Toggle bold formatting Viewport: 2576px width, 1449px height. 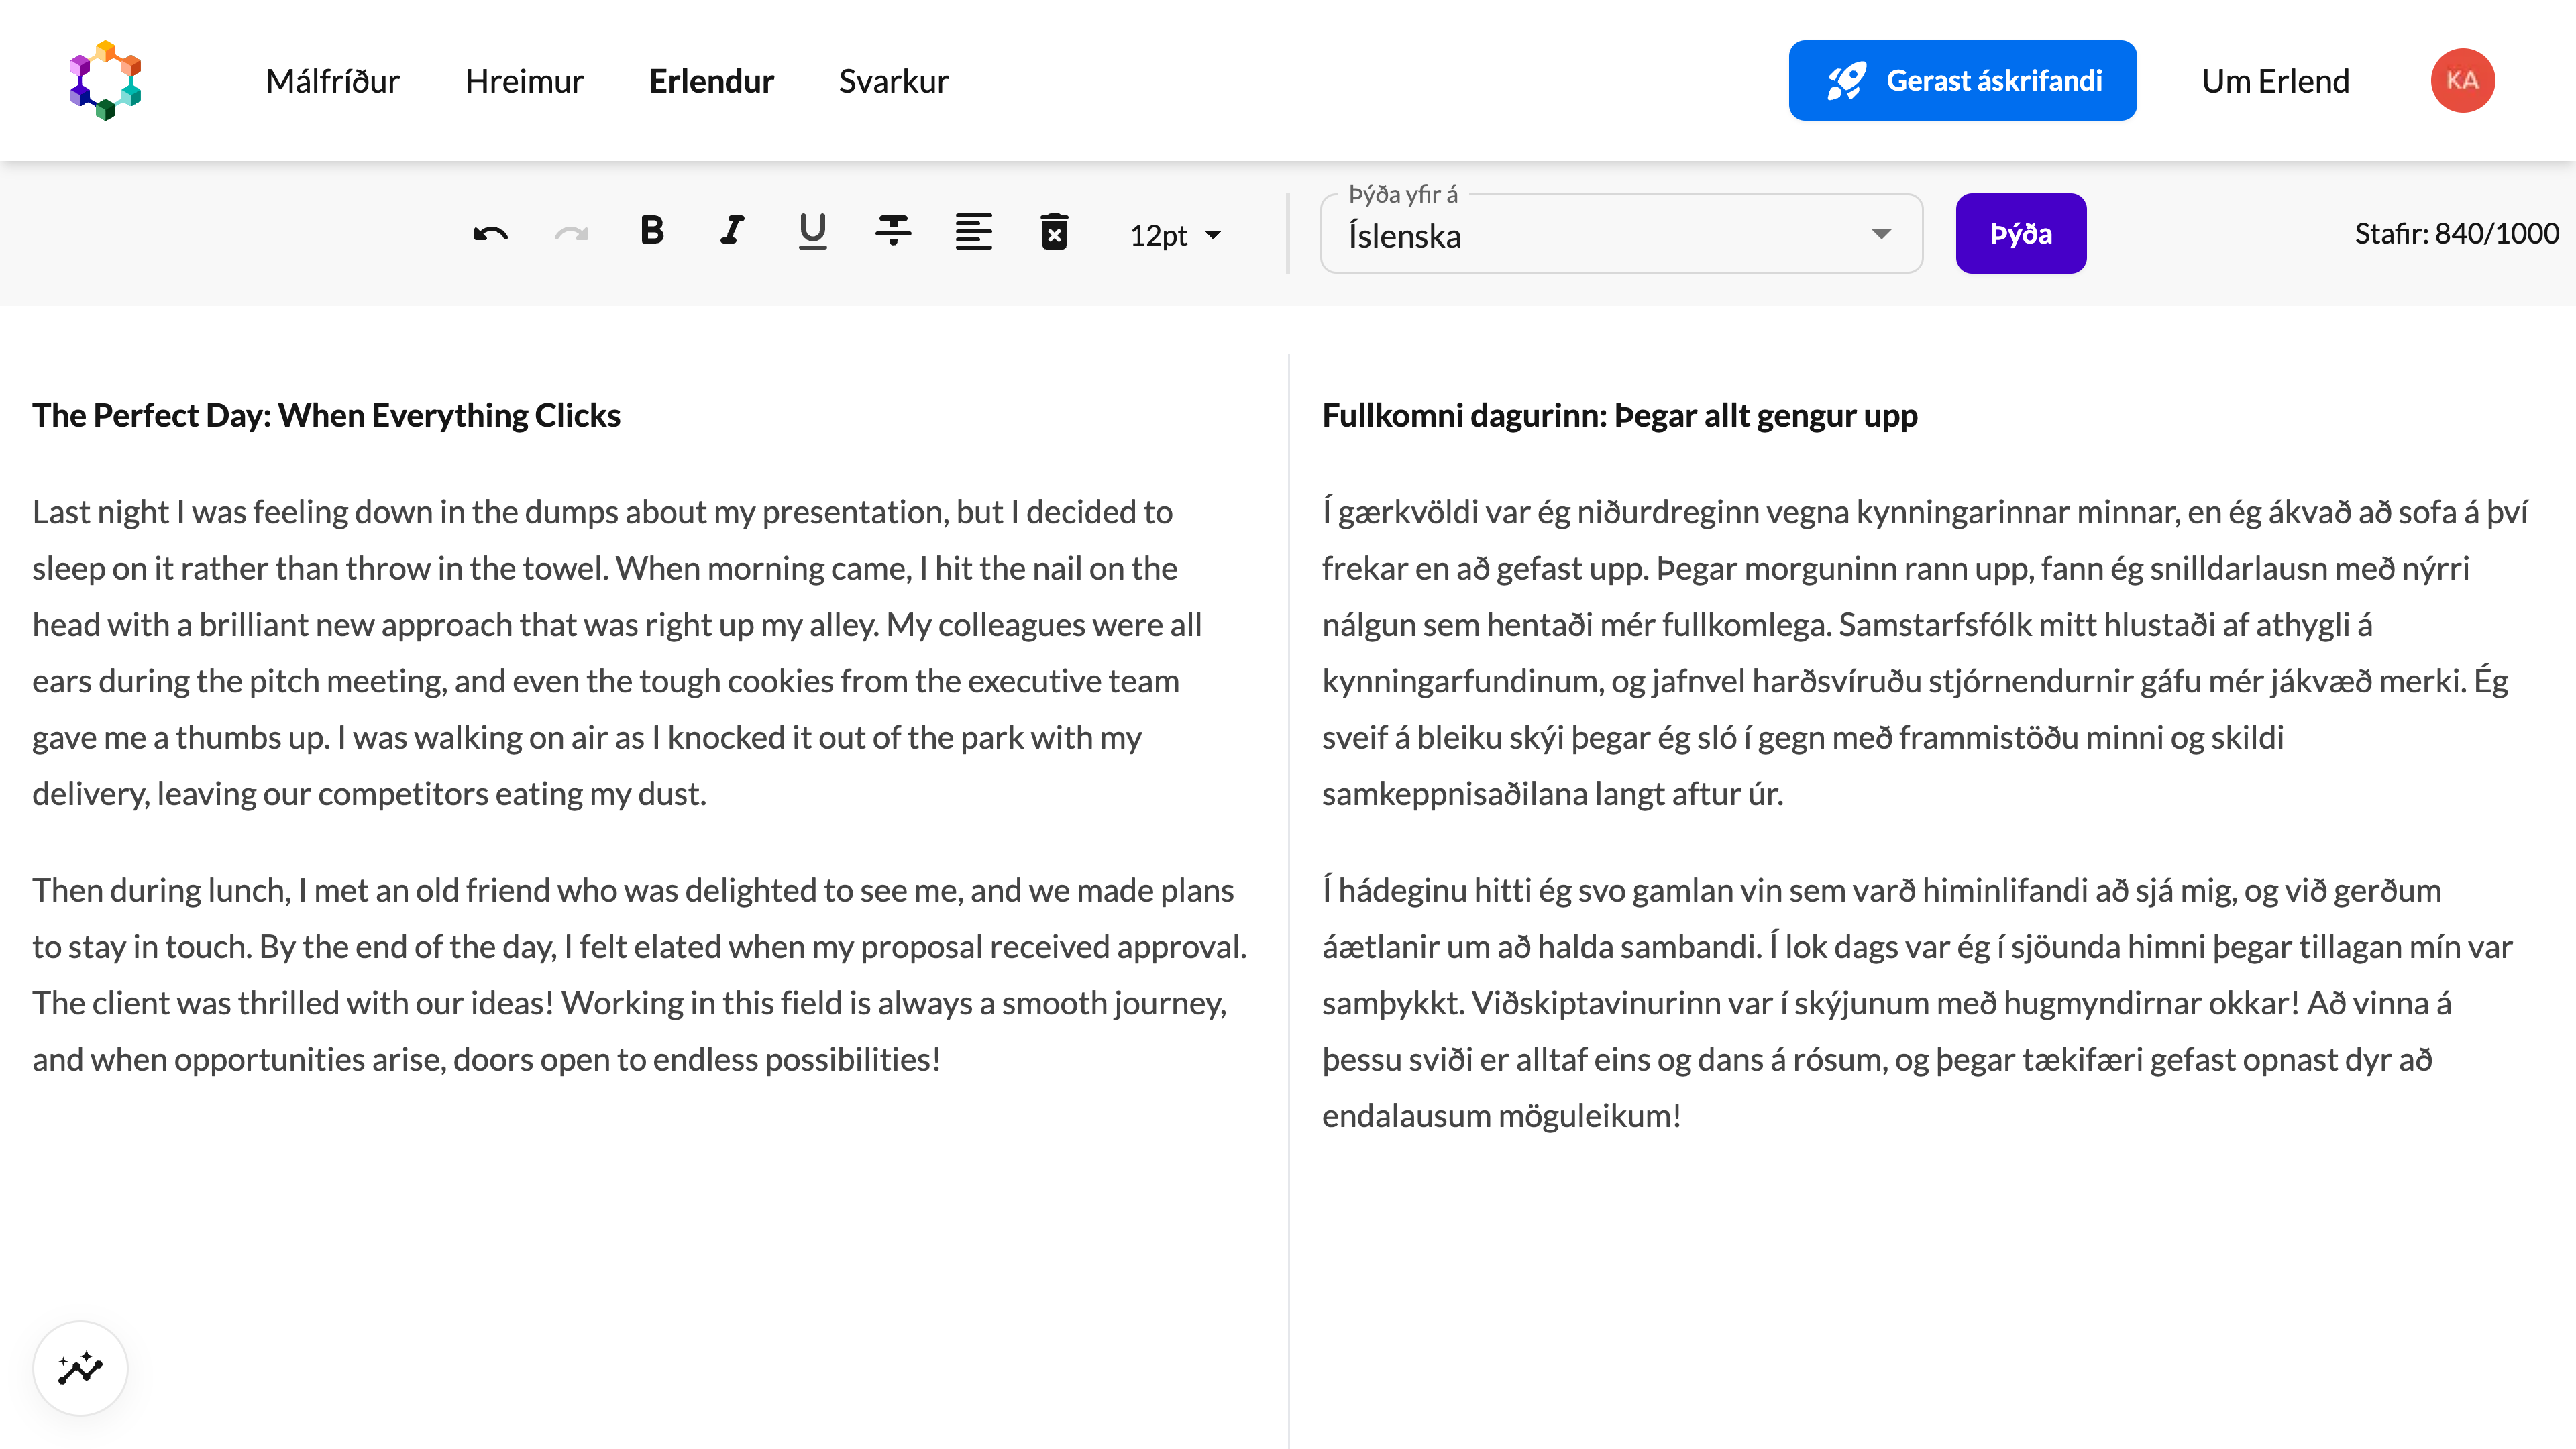coord(652,232)
